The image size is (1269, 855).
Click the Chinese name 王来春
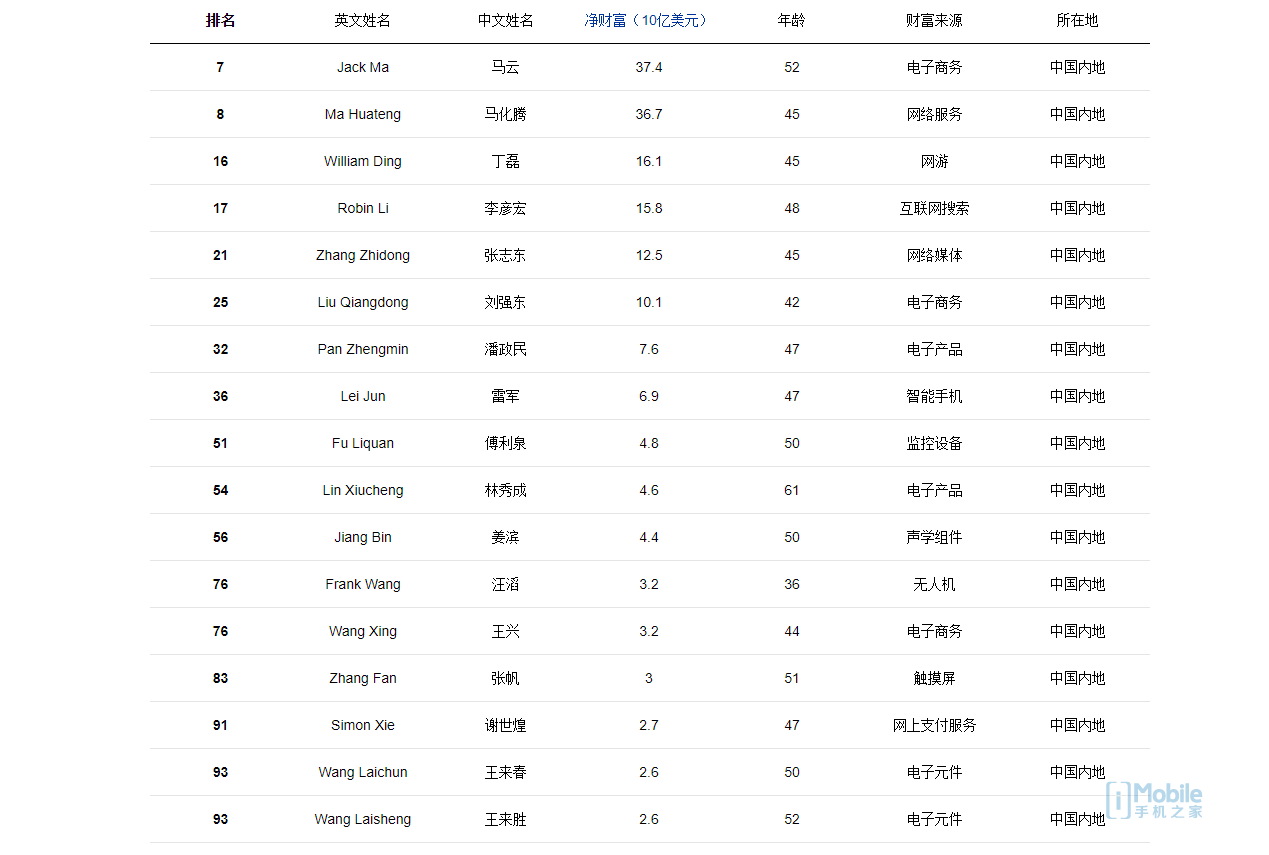506,772
